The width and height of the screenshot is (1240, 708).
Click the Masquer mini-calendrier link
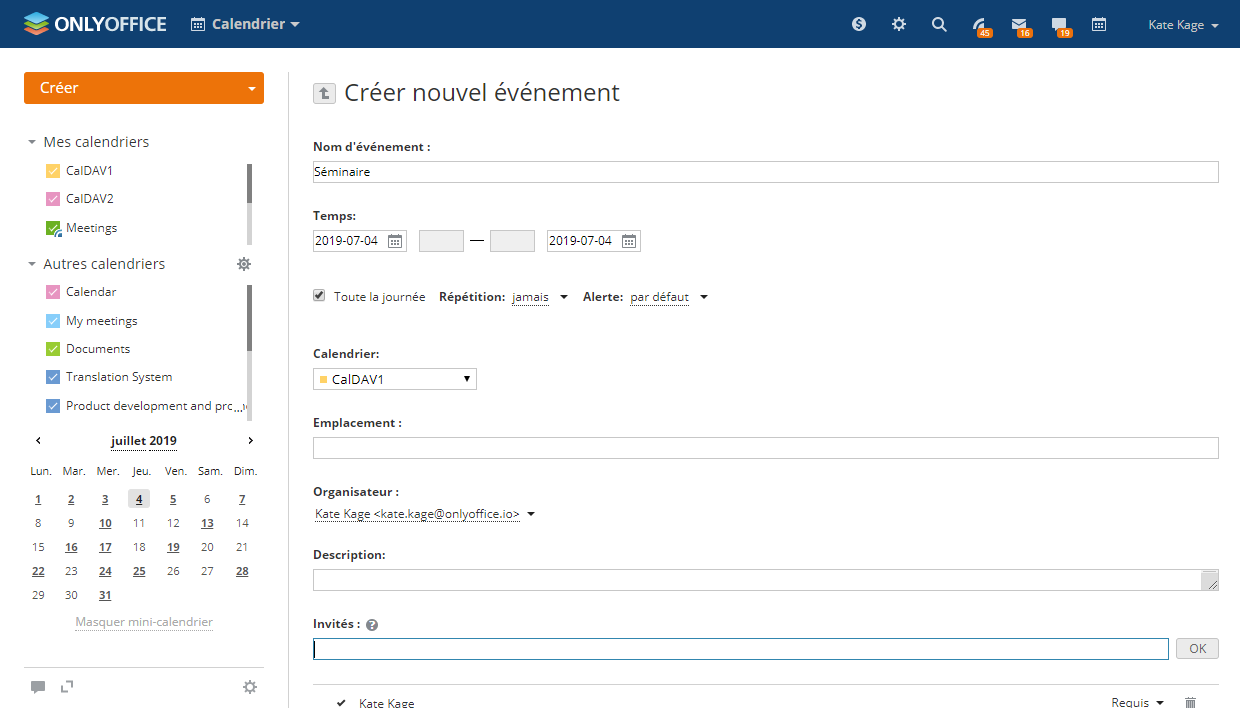coord(144,622)
